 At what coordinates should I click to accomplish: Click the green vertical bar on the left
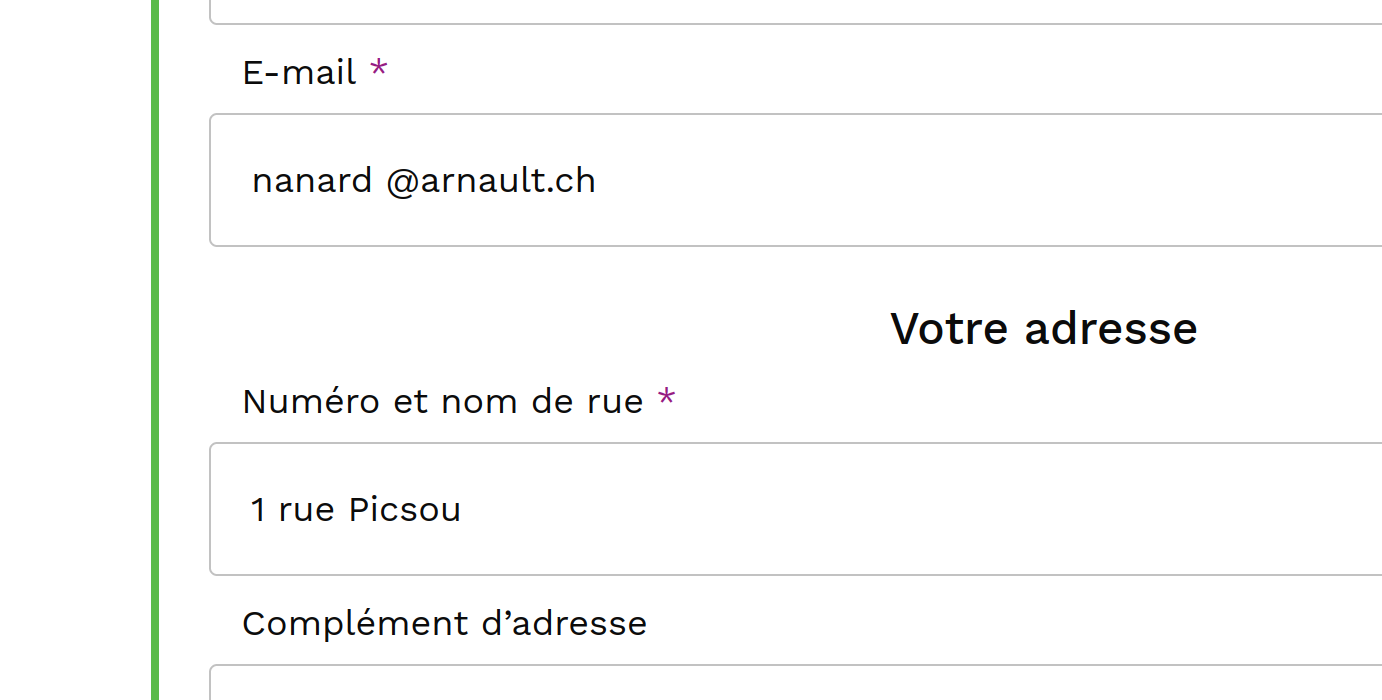(155, 350)
